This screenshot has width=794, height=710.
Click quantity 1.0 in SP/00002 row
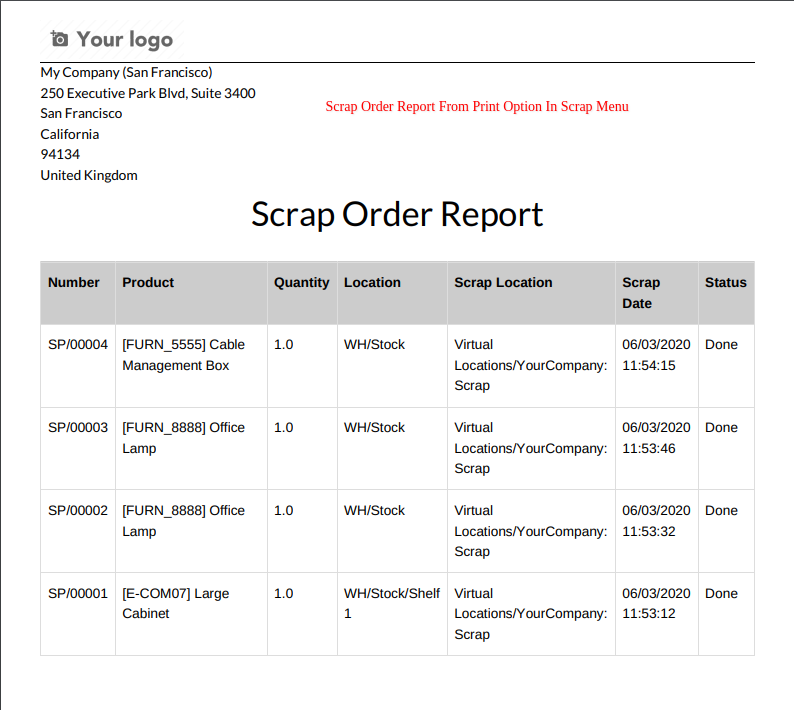[x=284, y=511]
